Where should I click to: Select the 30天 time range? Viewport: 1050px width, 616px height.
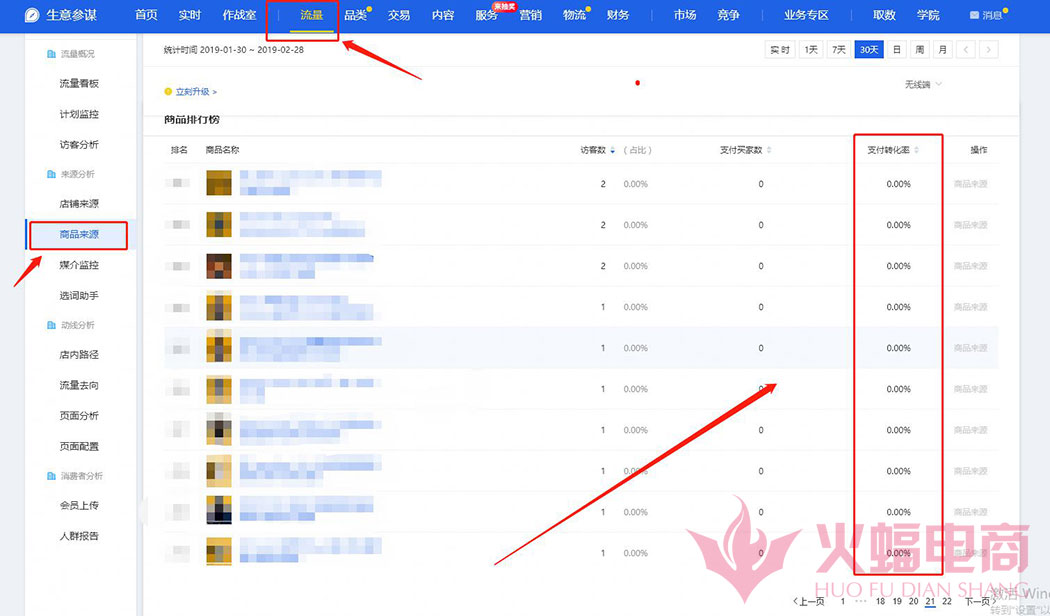(x=869, y=50)
